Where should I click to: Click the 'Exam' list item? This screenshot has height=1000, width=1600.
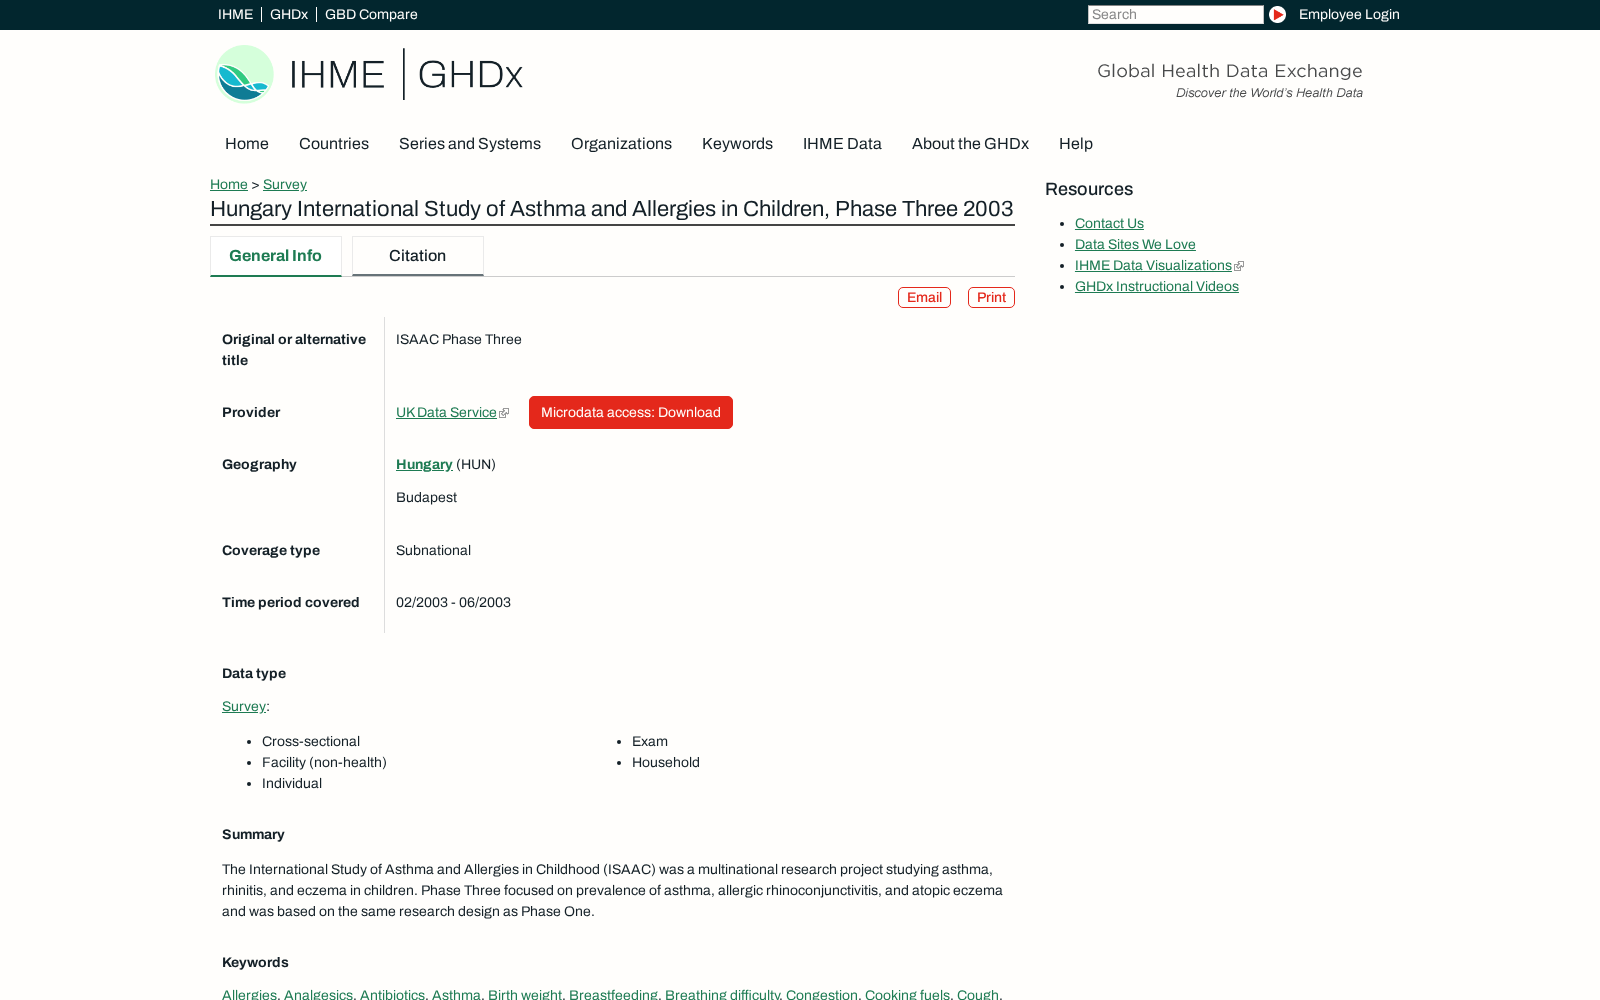(x=650, y=741)
